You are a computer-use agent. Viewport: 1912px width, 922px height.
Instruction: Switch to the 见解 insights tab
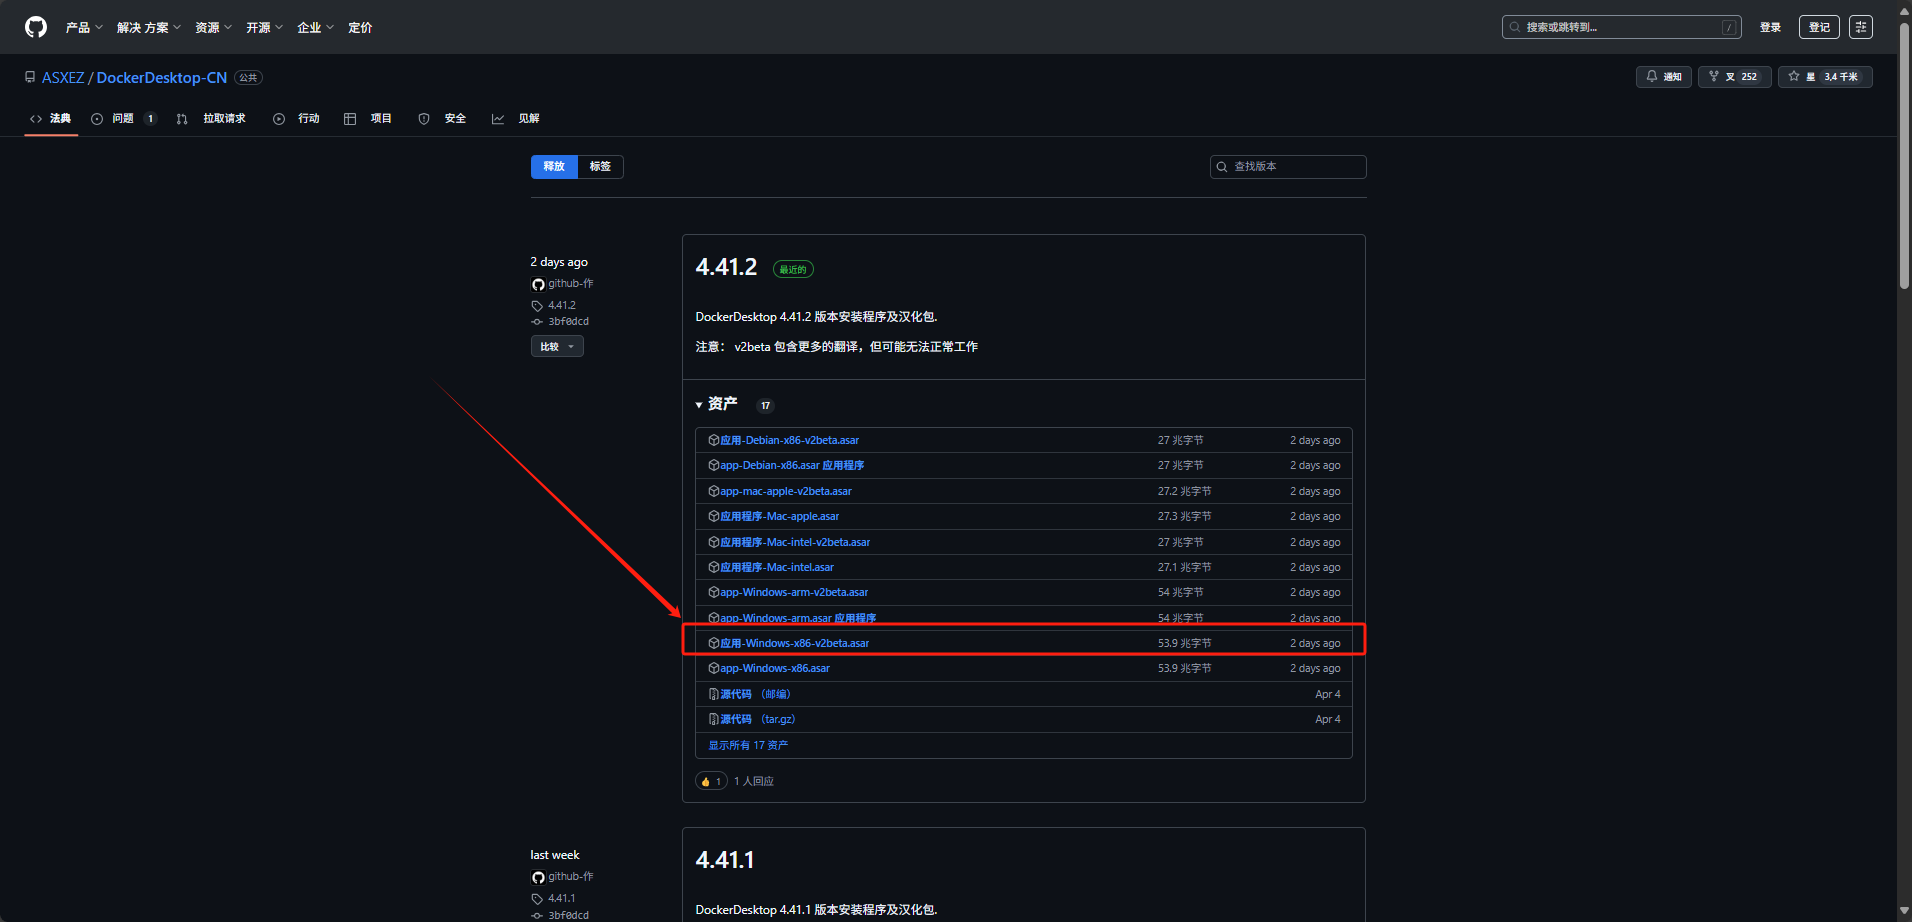point(516,118)
